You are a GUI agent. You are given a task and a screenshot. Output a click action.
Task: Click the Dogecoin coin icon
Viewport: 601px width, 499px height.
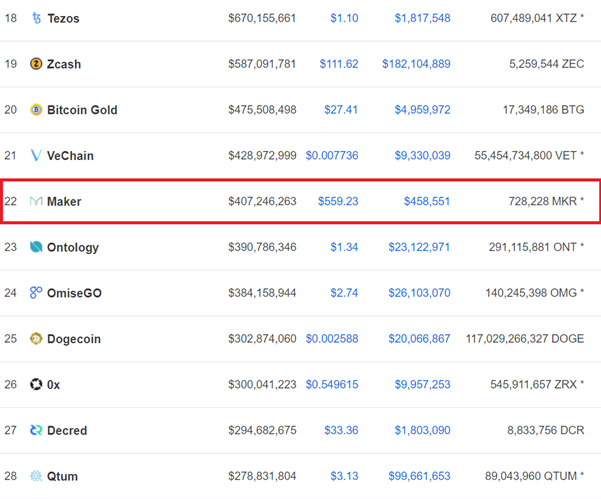(36, 338)
